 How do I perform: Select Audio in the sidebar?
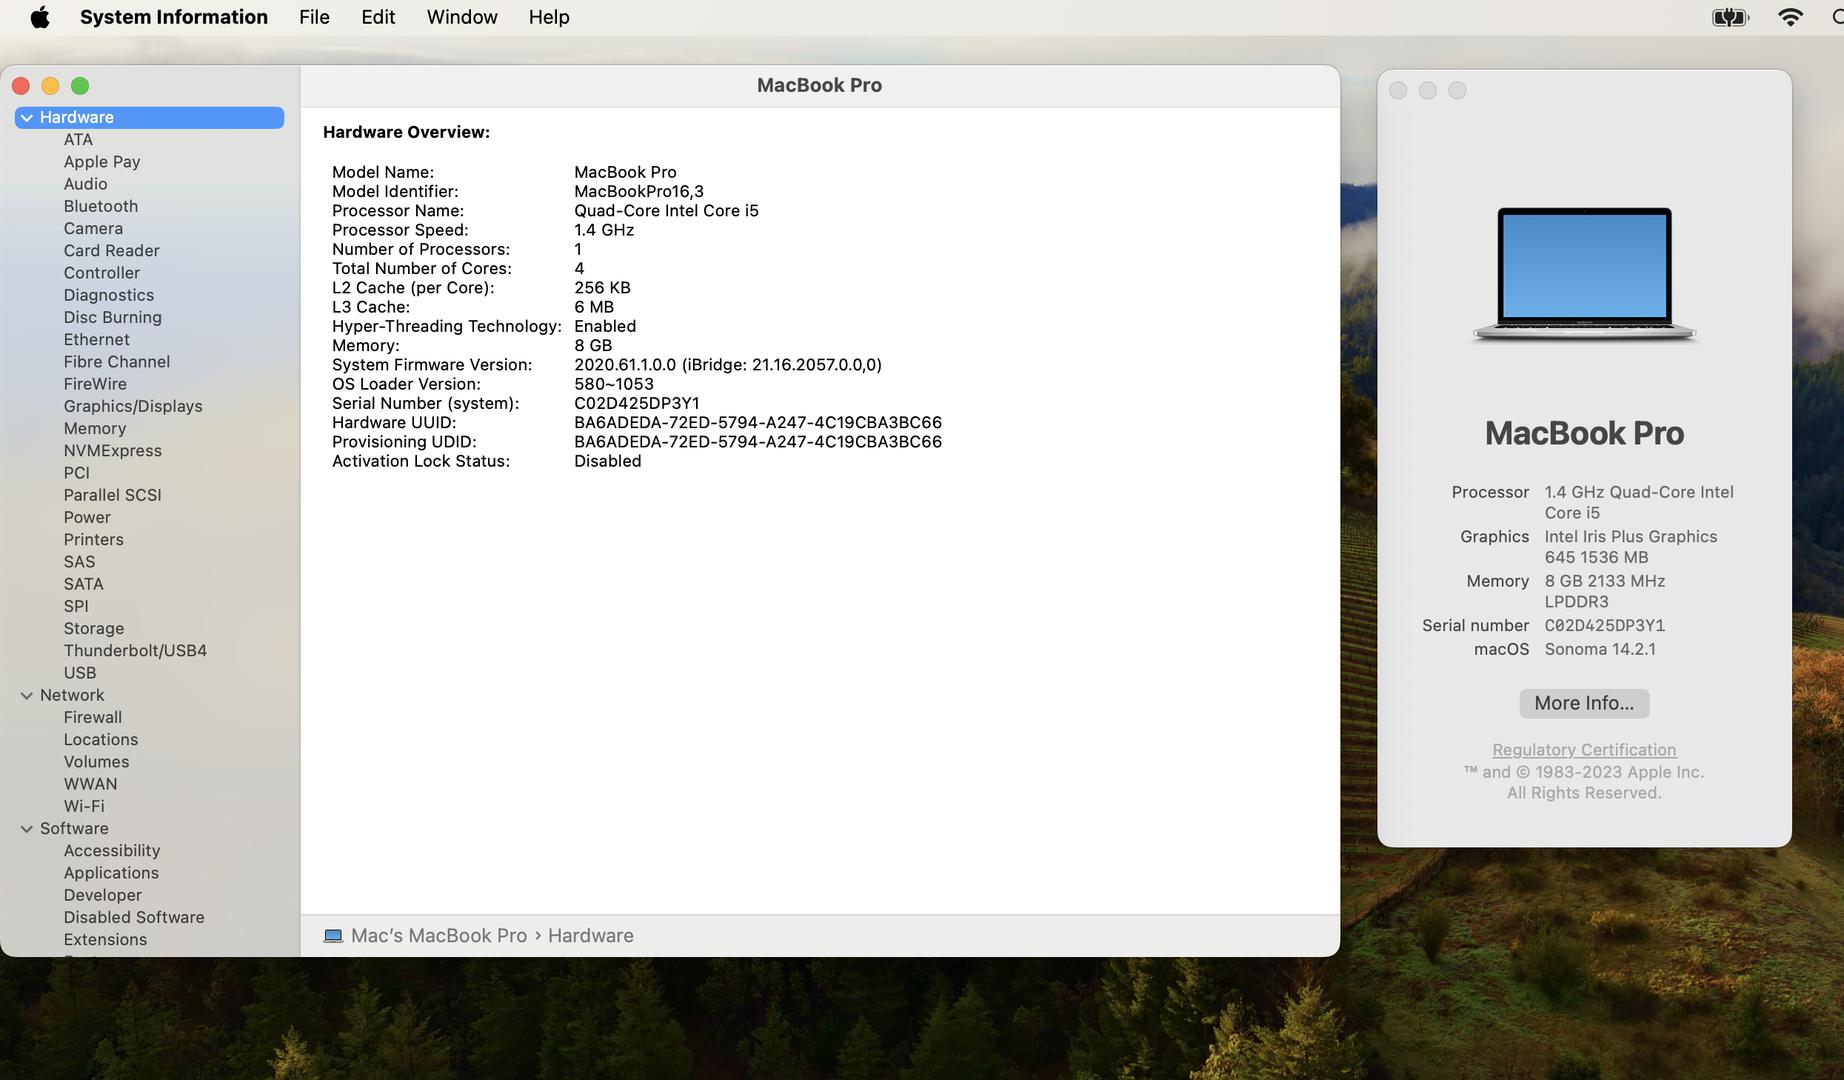click(86, 184)
